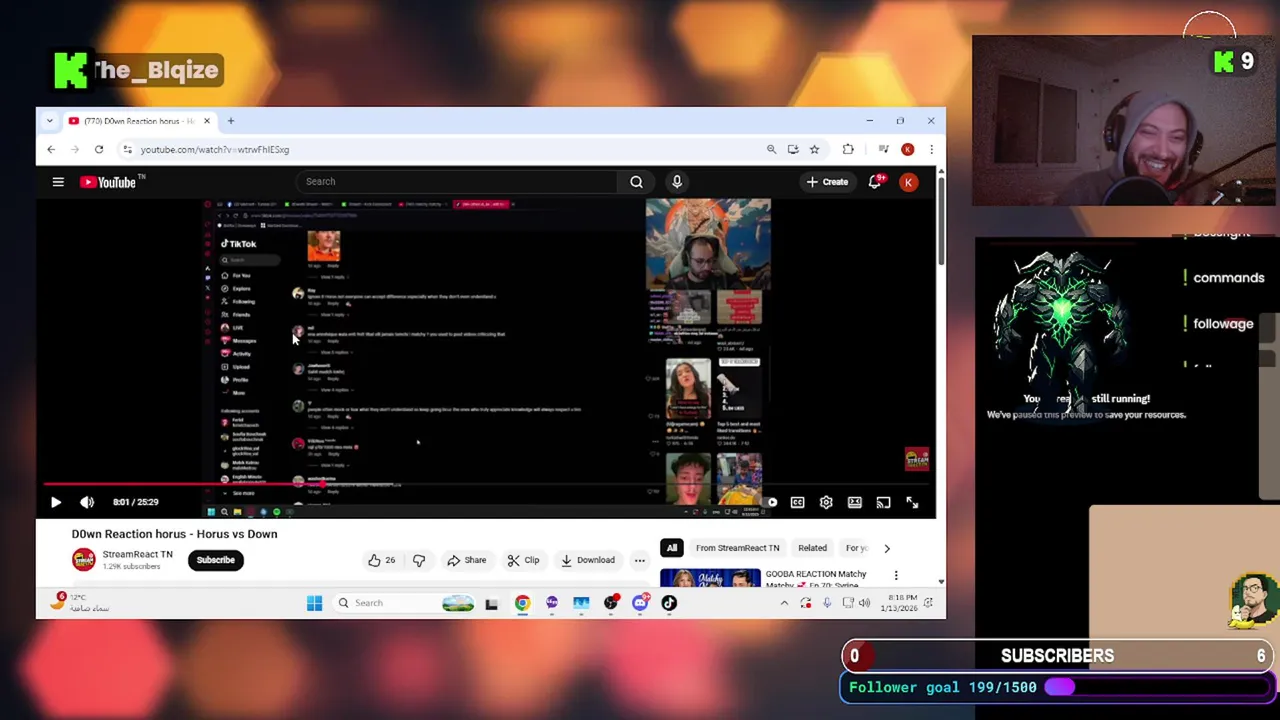This screenshot has height=720, width=1280.
Task: Select the From StreamReact TN chip
Action: tap(737, 548)
